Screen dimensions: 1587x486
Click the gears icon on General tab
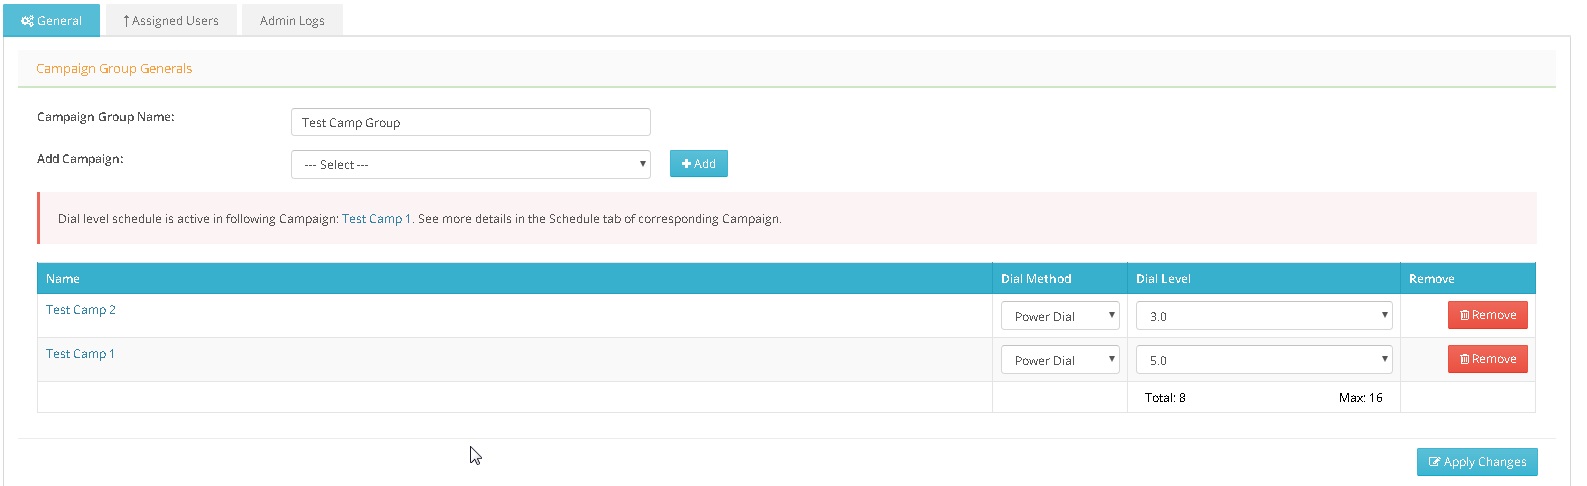27,21
